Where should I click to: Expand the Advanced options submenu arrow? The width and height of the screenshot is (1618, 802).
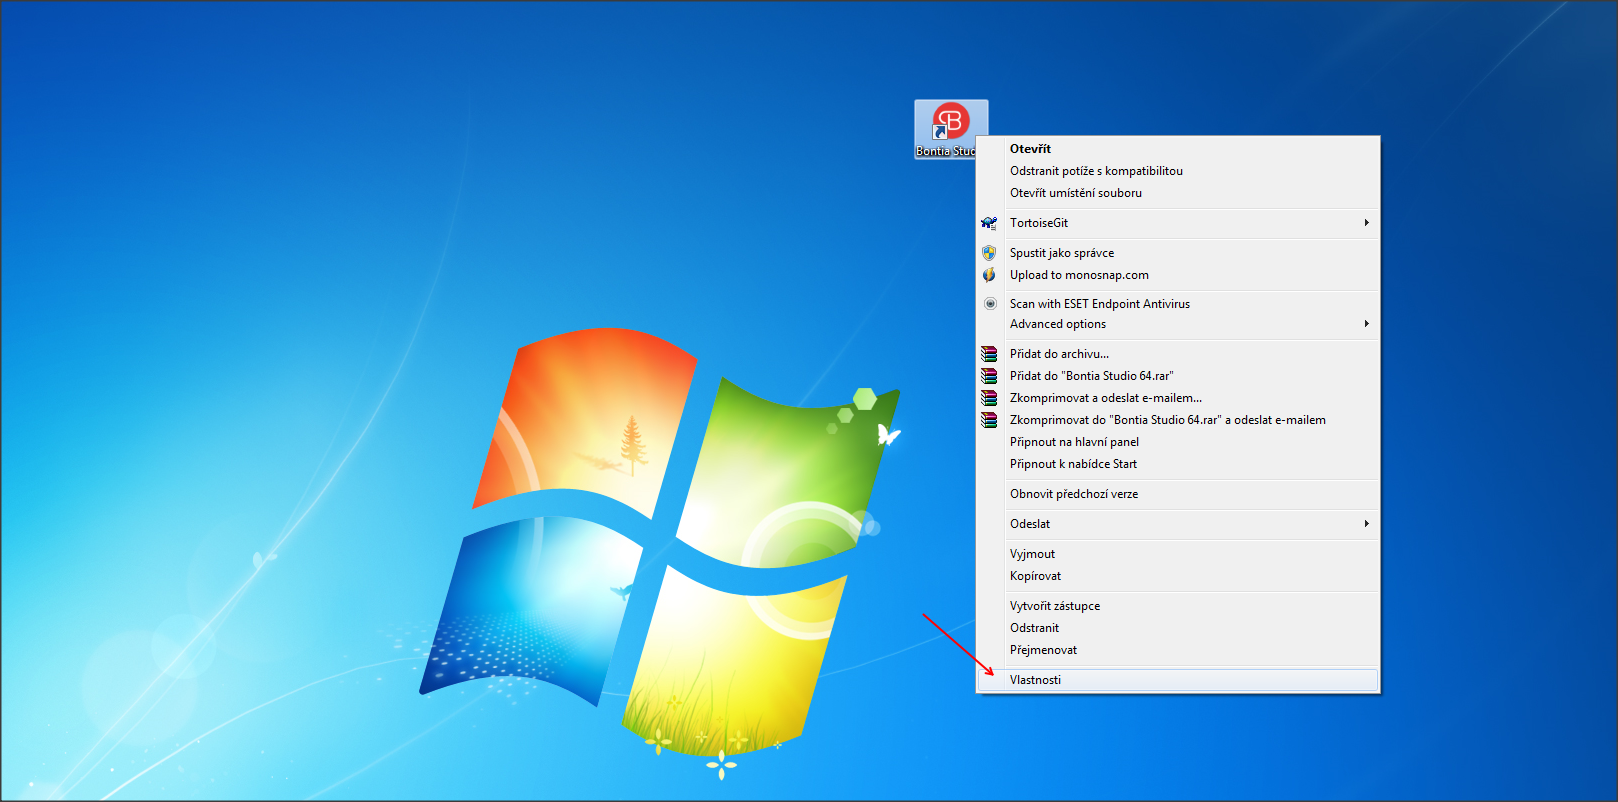point(1366,324)
